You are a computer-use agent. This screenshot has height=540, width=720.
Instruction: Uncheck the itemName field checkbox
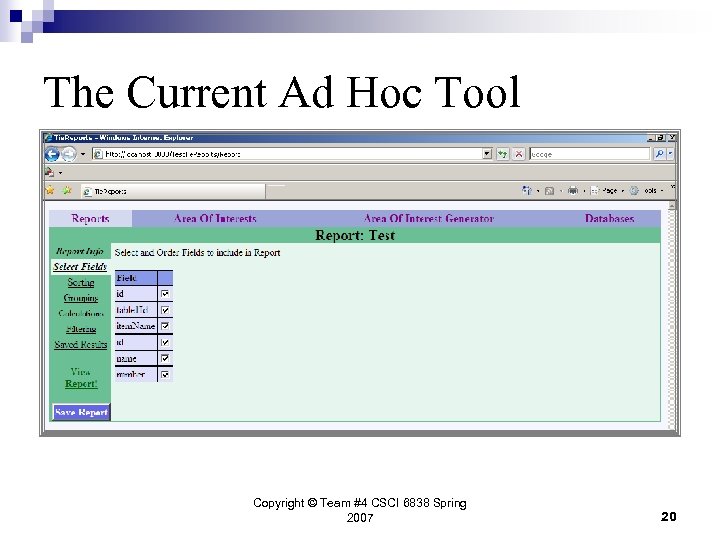165,326
